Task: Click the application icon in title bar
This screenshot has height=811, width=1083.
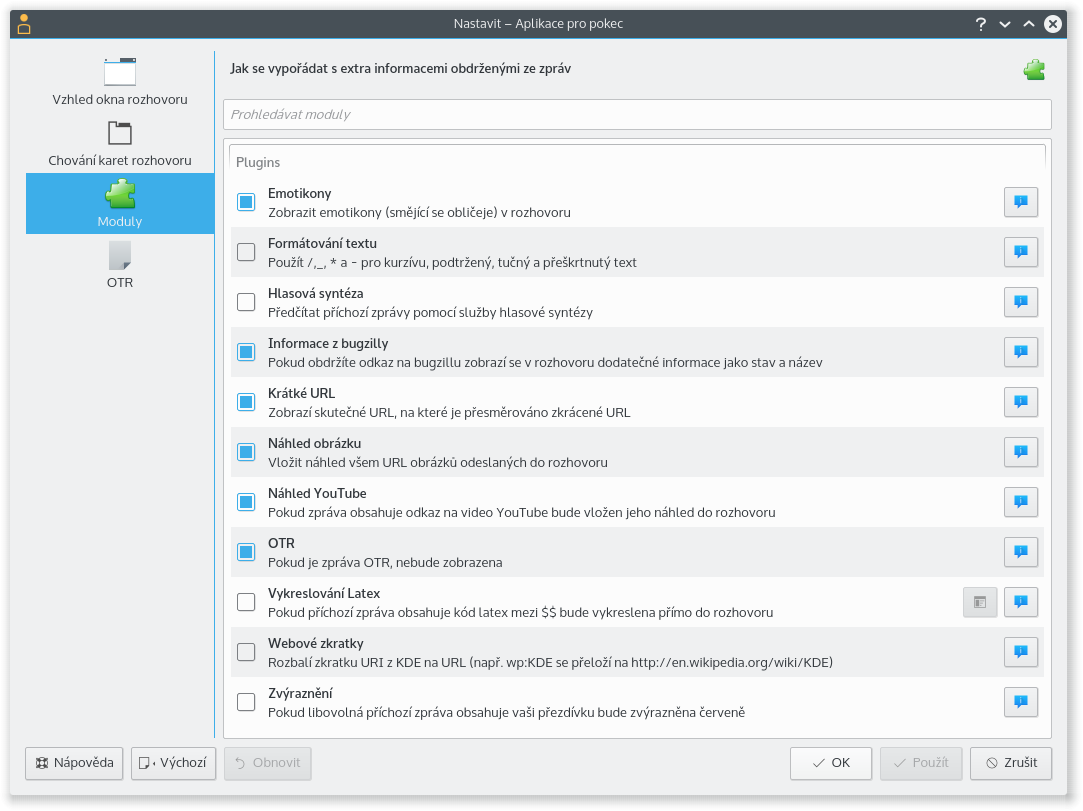Action: click(23, 23)
